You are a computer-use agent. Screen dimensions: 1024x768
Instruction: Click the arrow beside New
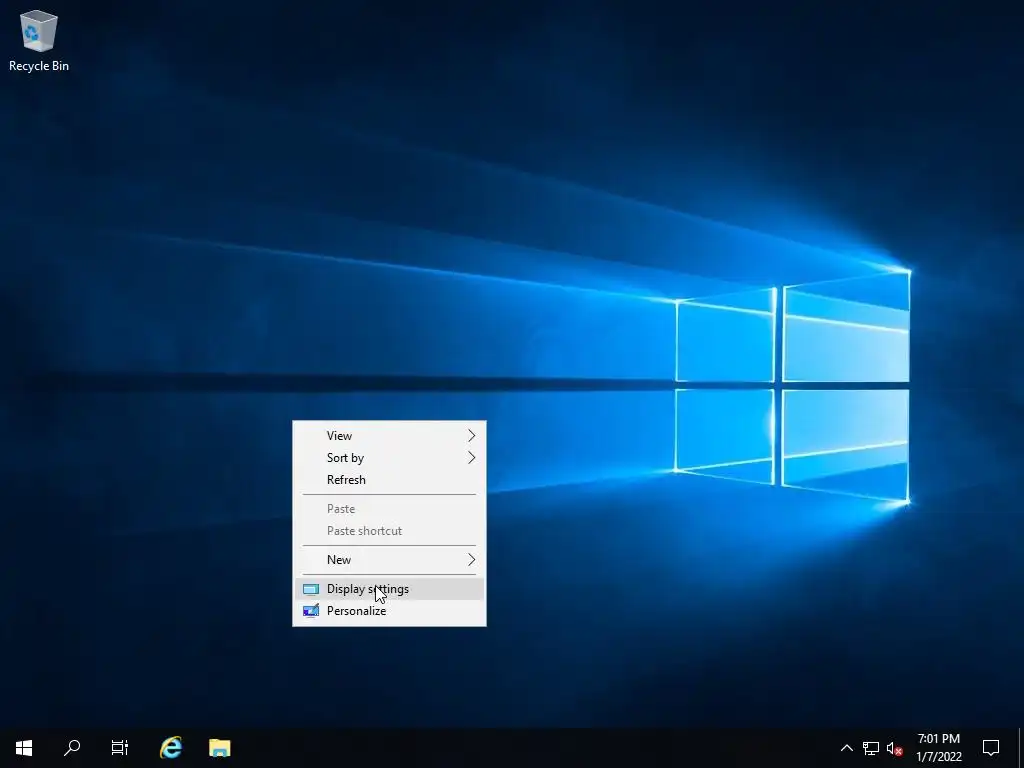click(x=472, y=560)
